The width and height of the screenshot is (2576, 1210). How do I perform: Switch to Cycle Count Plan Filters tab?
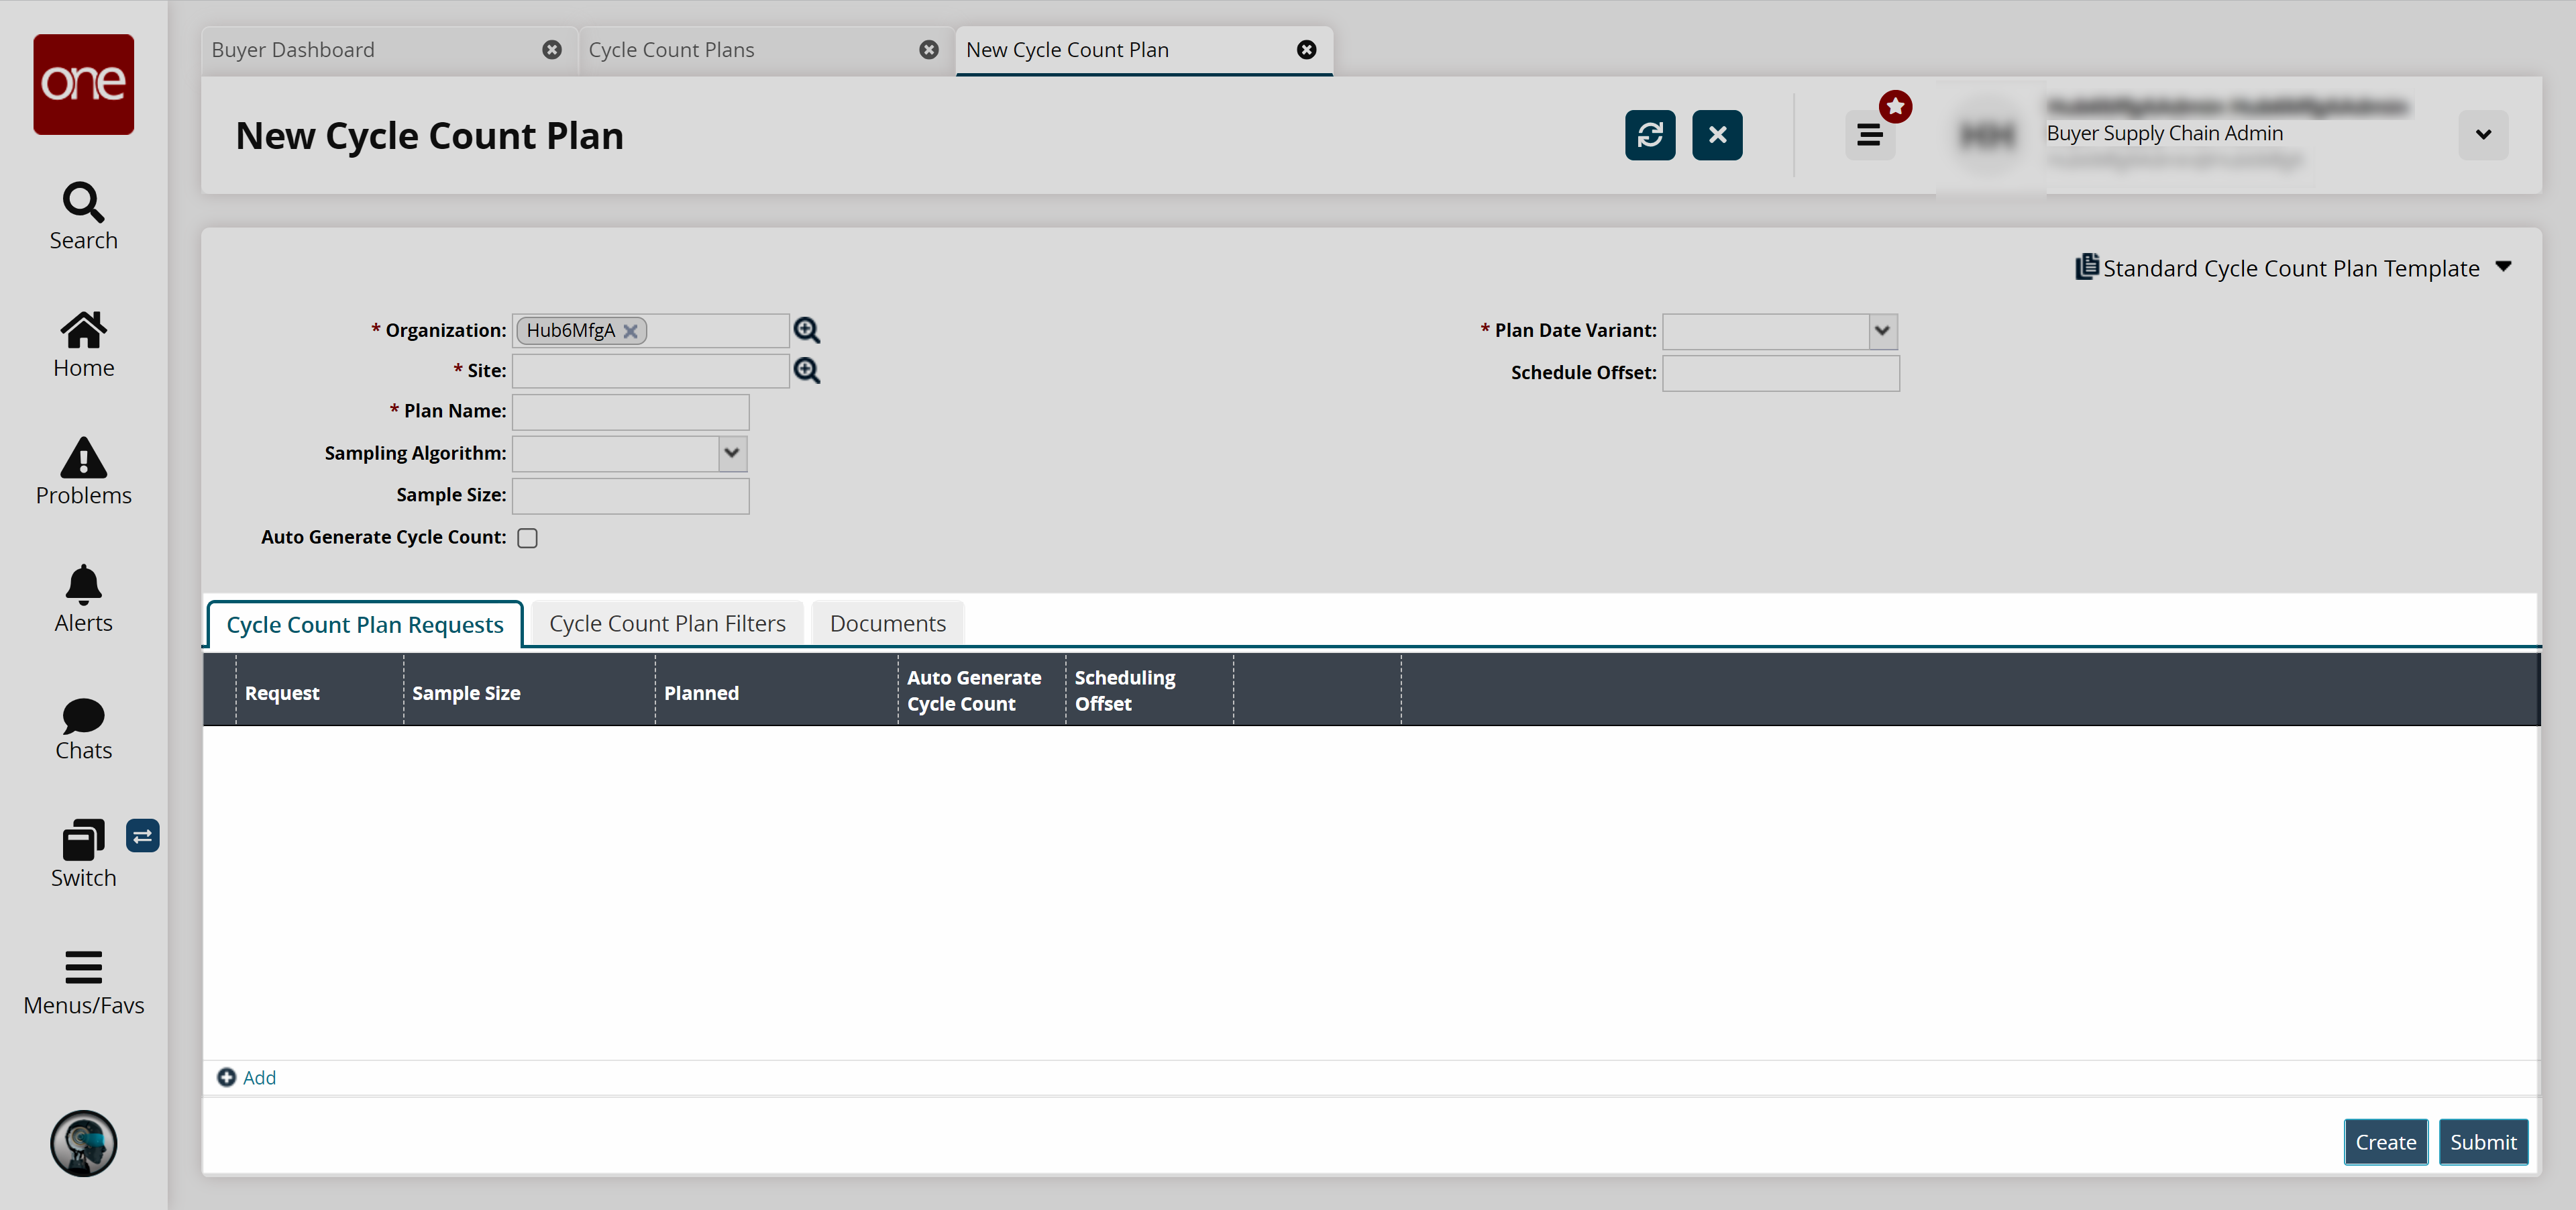tap(667, 624)
